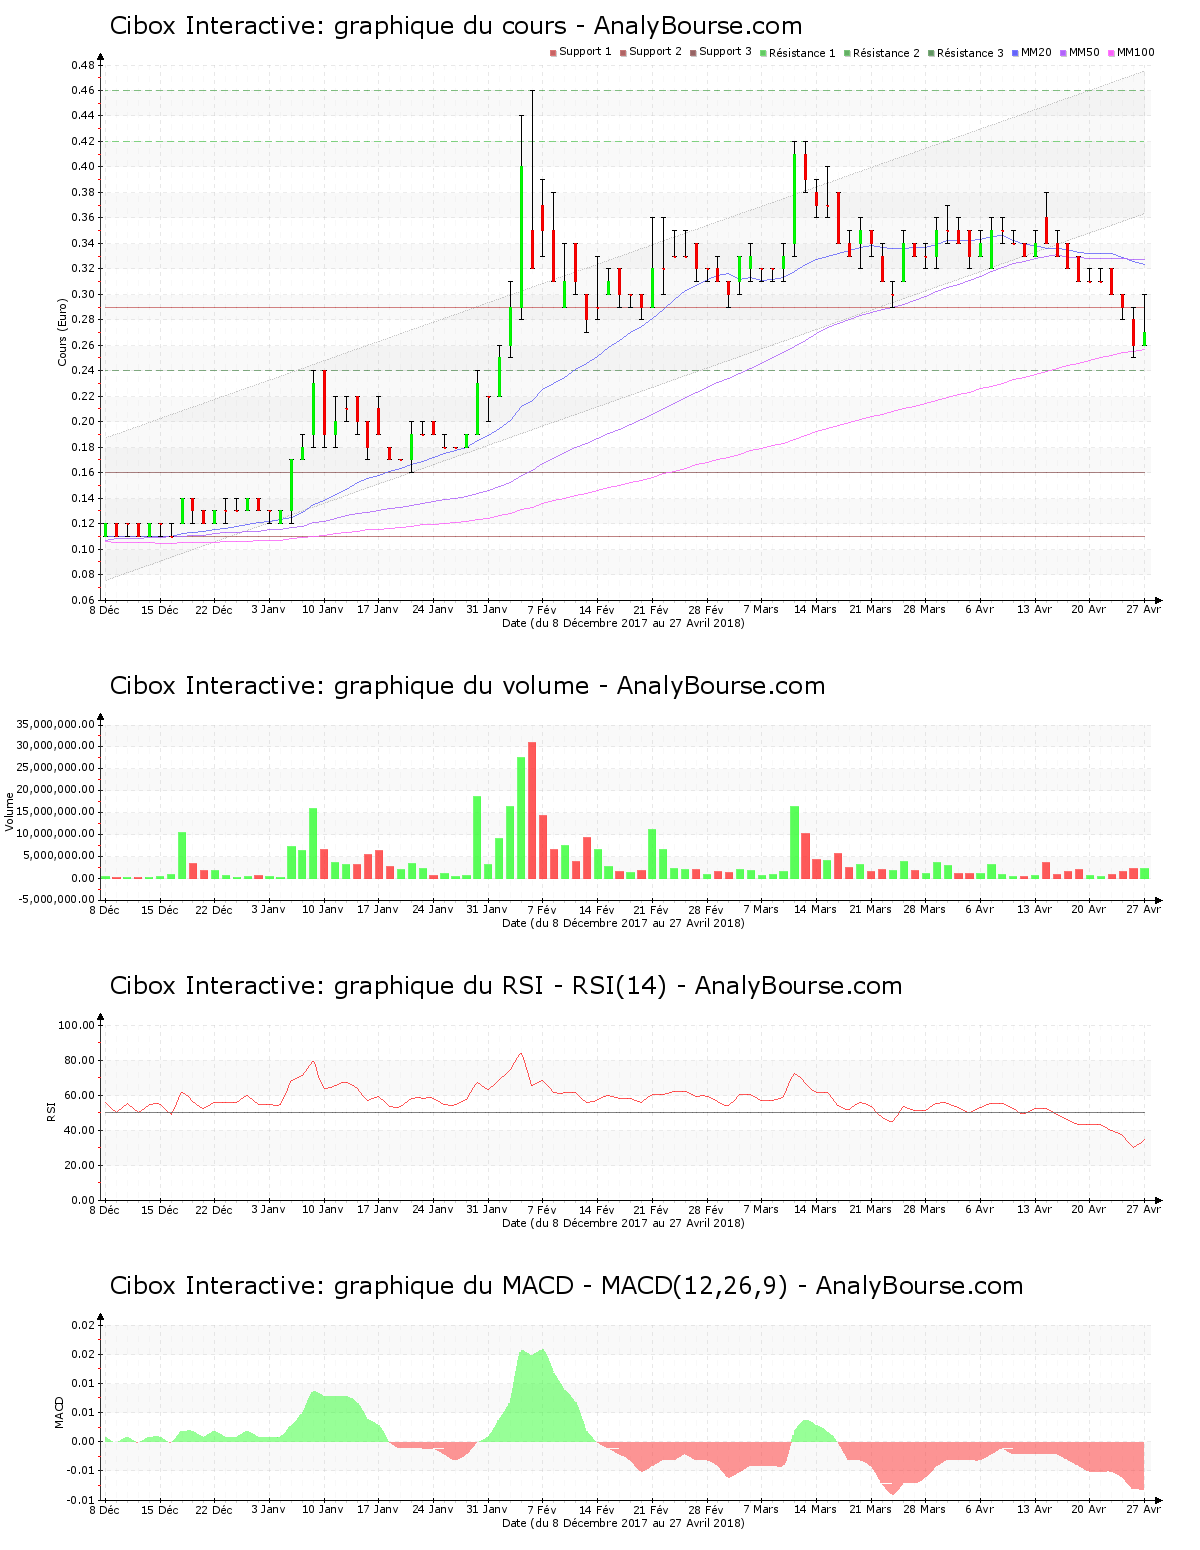
Task: Click the Support 1 legend color square
Action: click(553, 53)
